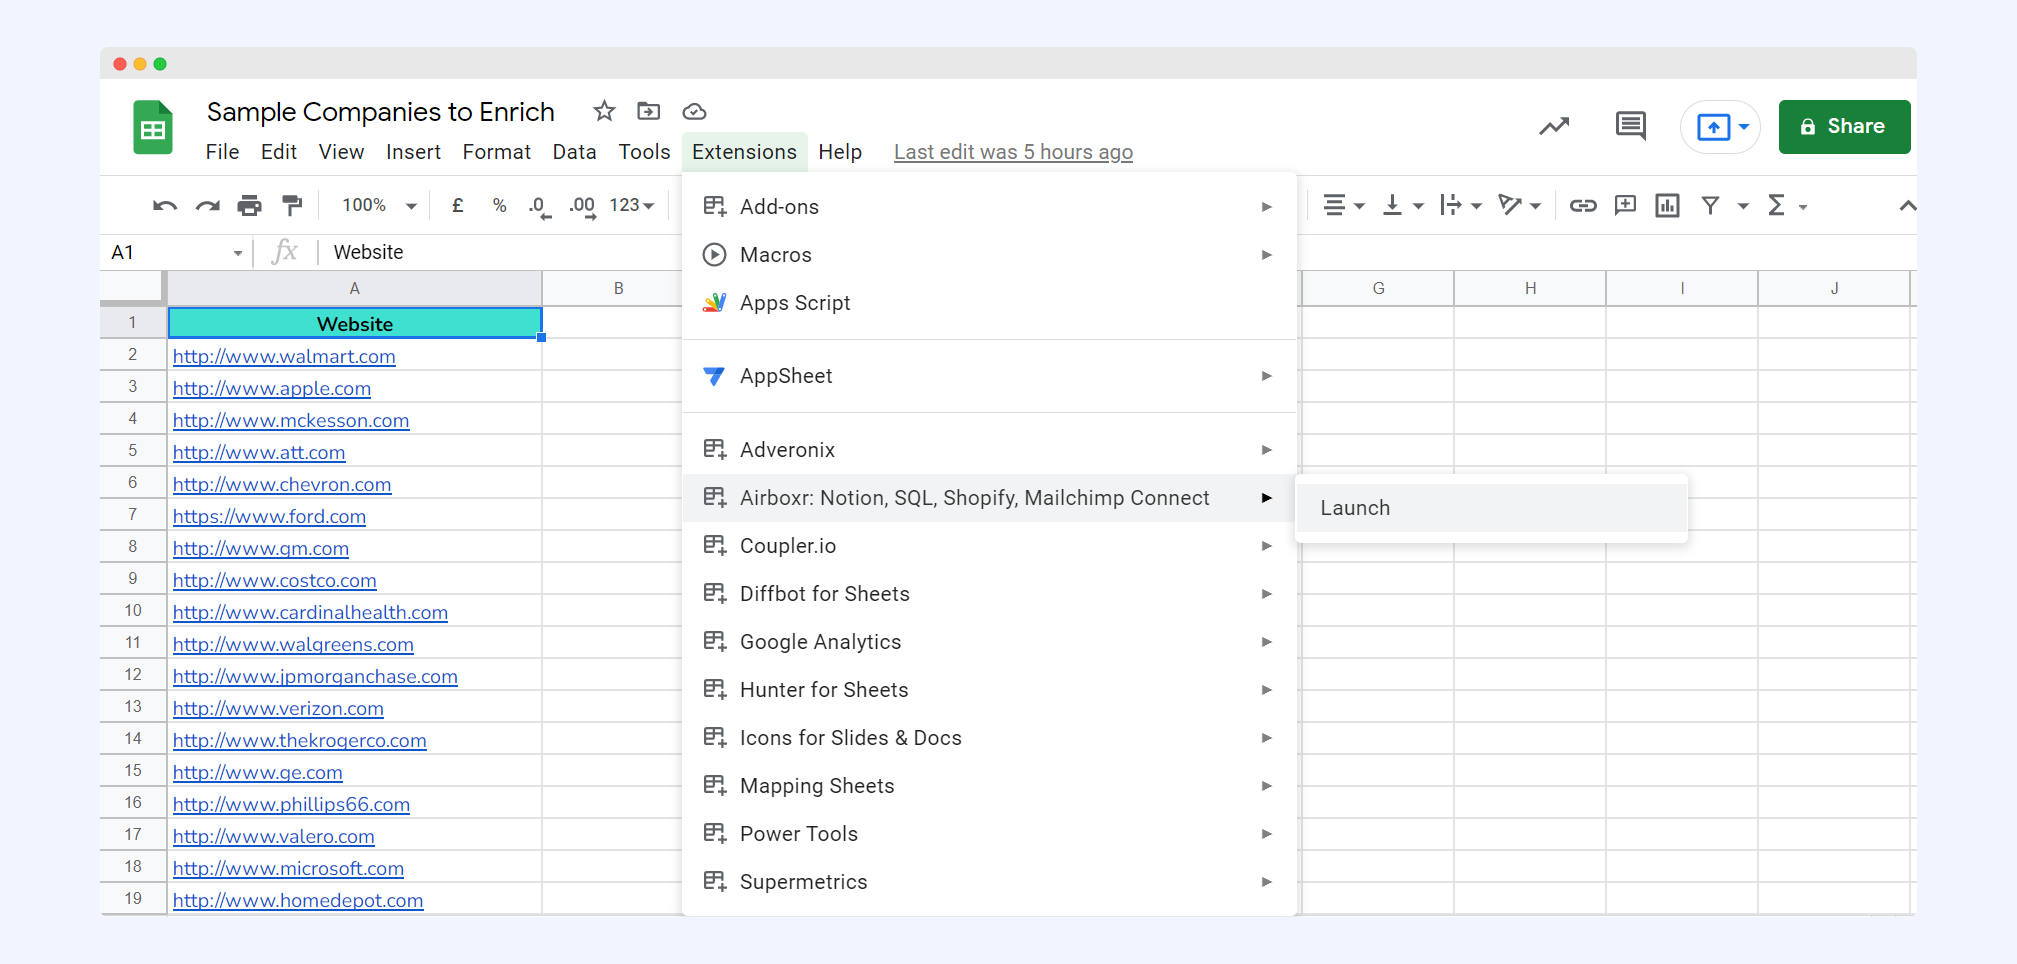Image resolution: width=2017 pixels, height=964 pixels.
Task: Click Launch in the Airboxr submenu
Action: [x=1491, y=508]
